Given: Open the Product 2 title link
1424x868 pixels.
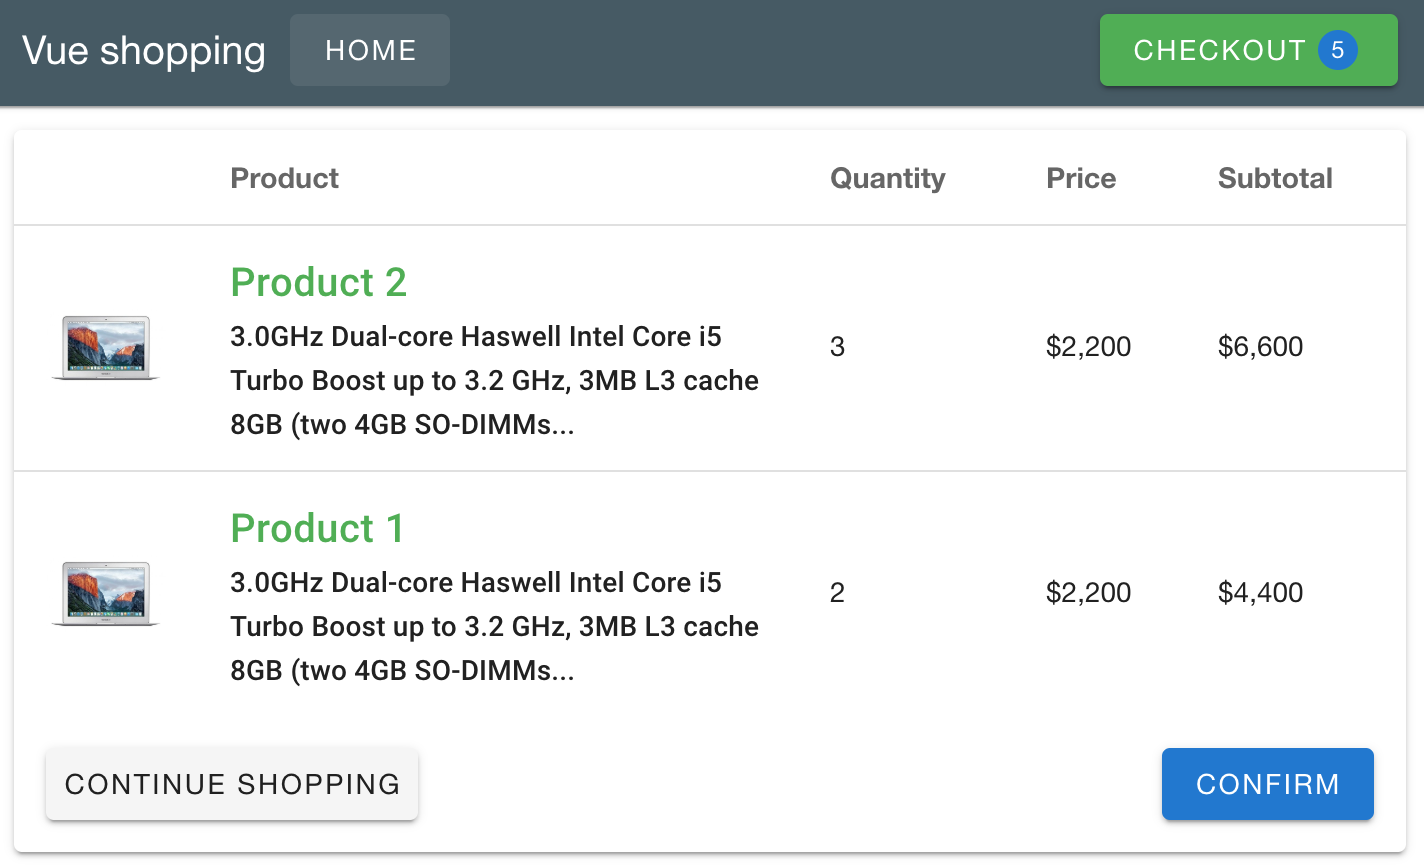Looking at the screenshot, I should coord(318,282).
